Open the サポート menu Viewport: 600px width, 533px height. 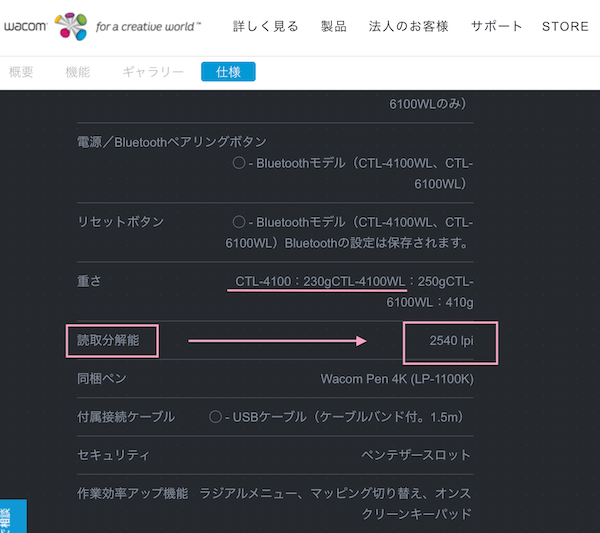click(x=496, y=26)
